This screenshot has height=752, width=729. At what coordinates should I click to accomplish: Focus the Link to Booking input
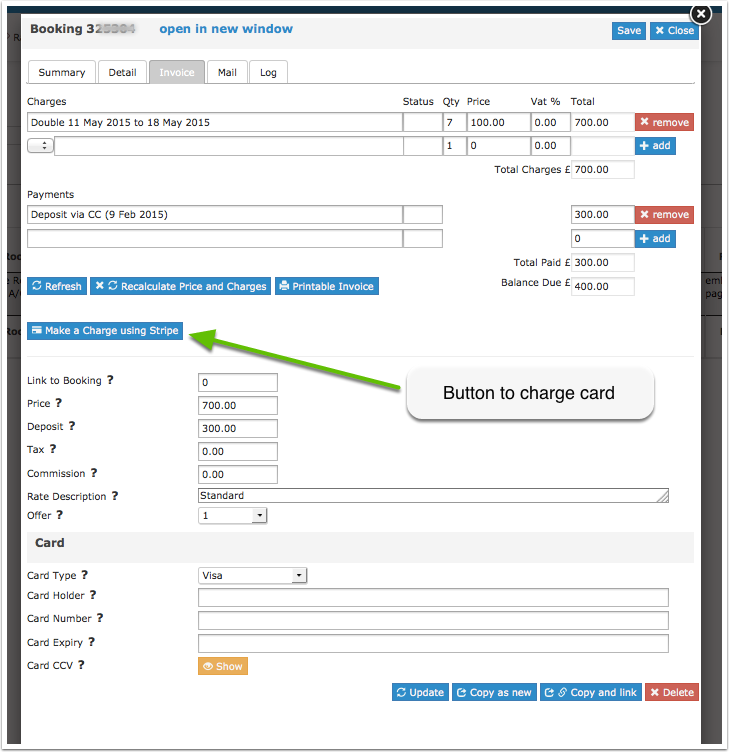[x=238, y=382]
